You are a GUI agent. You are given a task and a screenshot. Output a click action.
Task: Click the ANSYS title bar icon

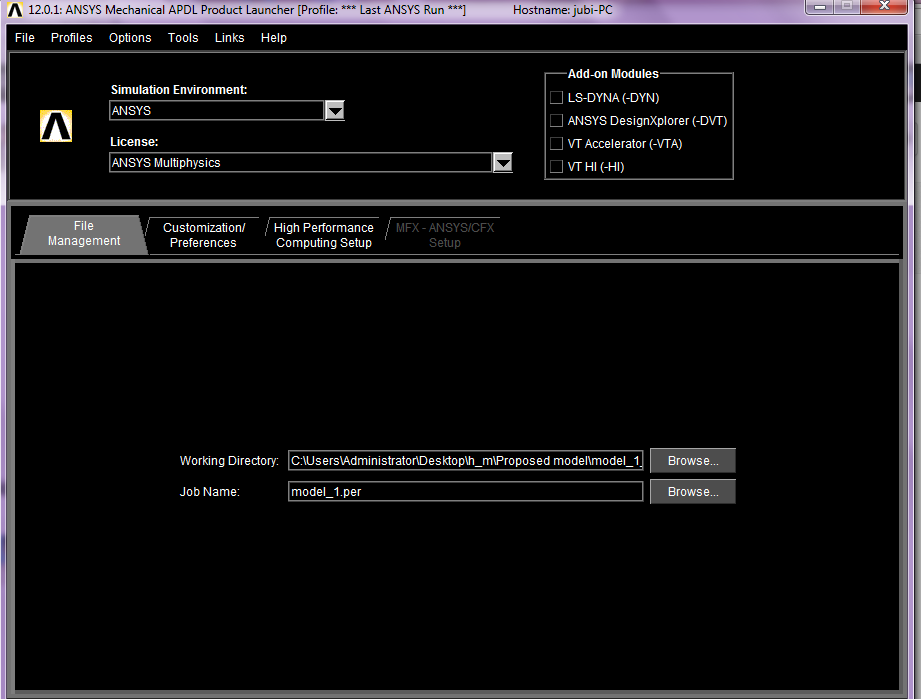(x=15, y=9)
